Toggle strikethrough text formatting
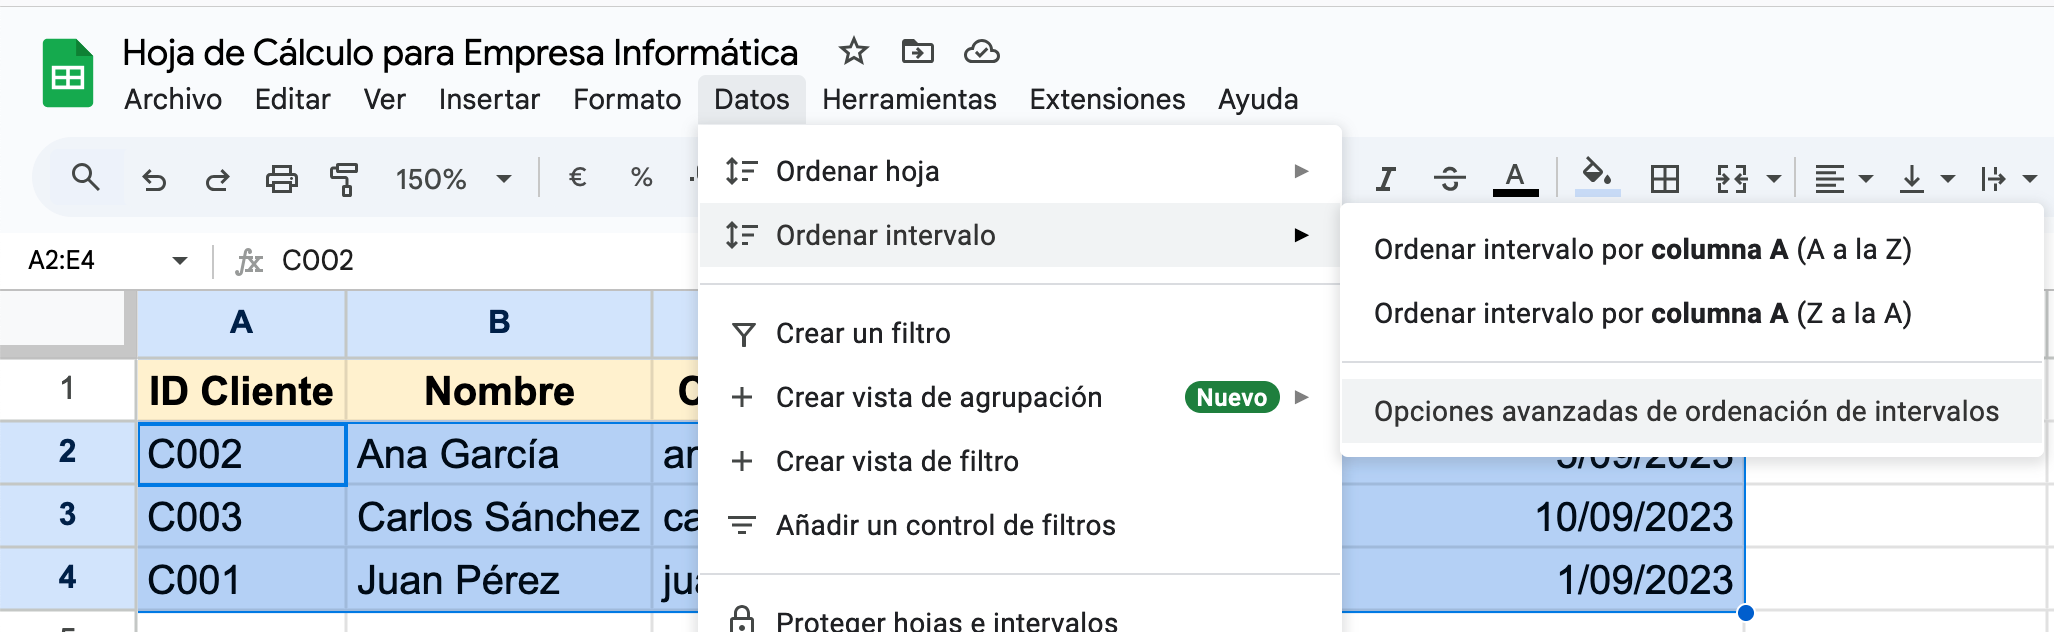Screen dimensions: 2054x632 pyautogui.click(x=1449, y=179)
